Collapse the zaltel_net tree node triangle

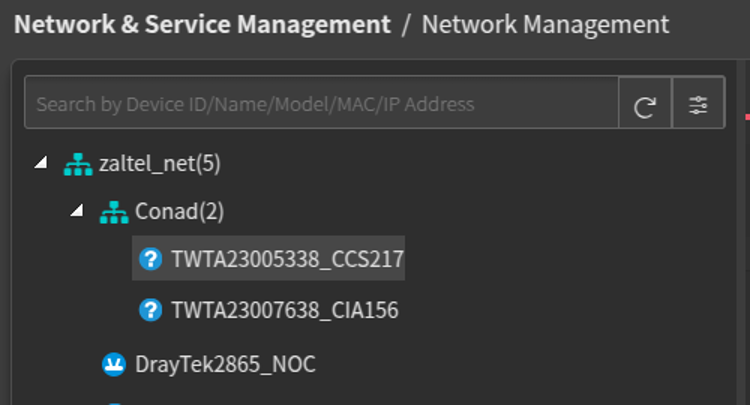coord(42,163)
